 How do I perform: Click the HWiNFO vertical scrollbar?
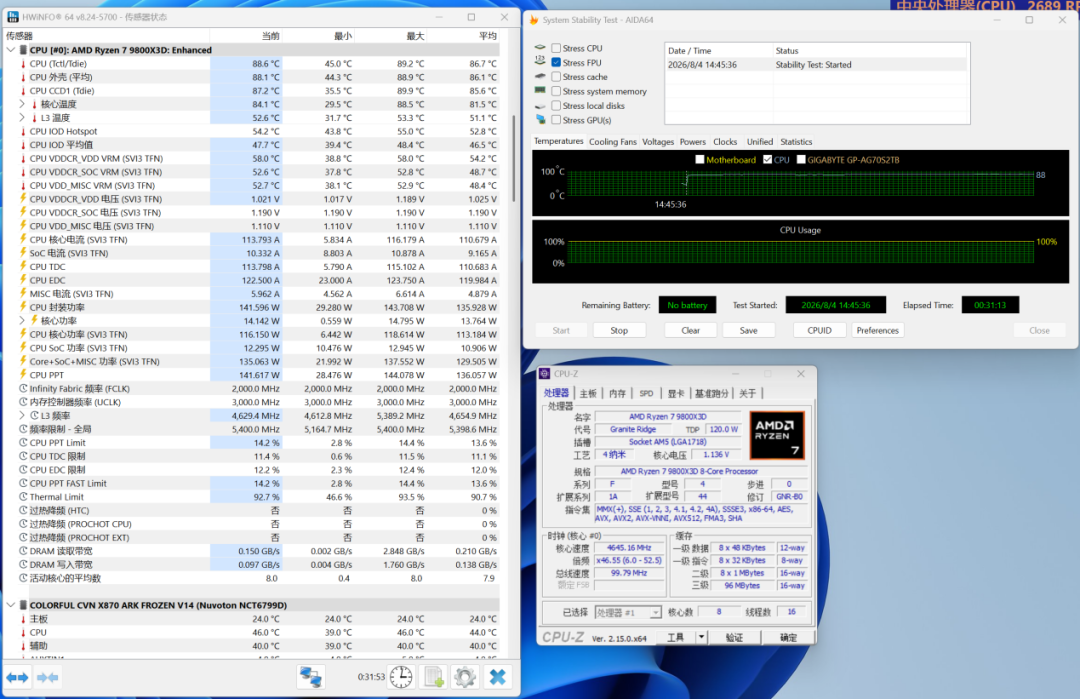point(514,158)
